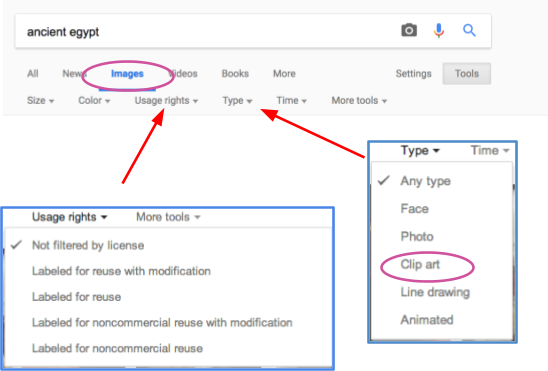Open the More tools dropdown in toolbar
The height and width of the screenshot is (371, 548).
click(359, 101)
